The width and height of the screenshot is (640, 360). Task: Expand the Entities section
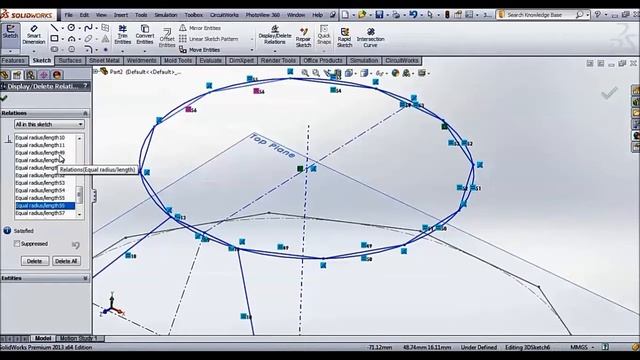tap(85, 278)
